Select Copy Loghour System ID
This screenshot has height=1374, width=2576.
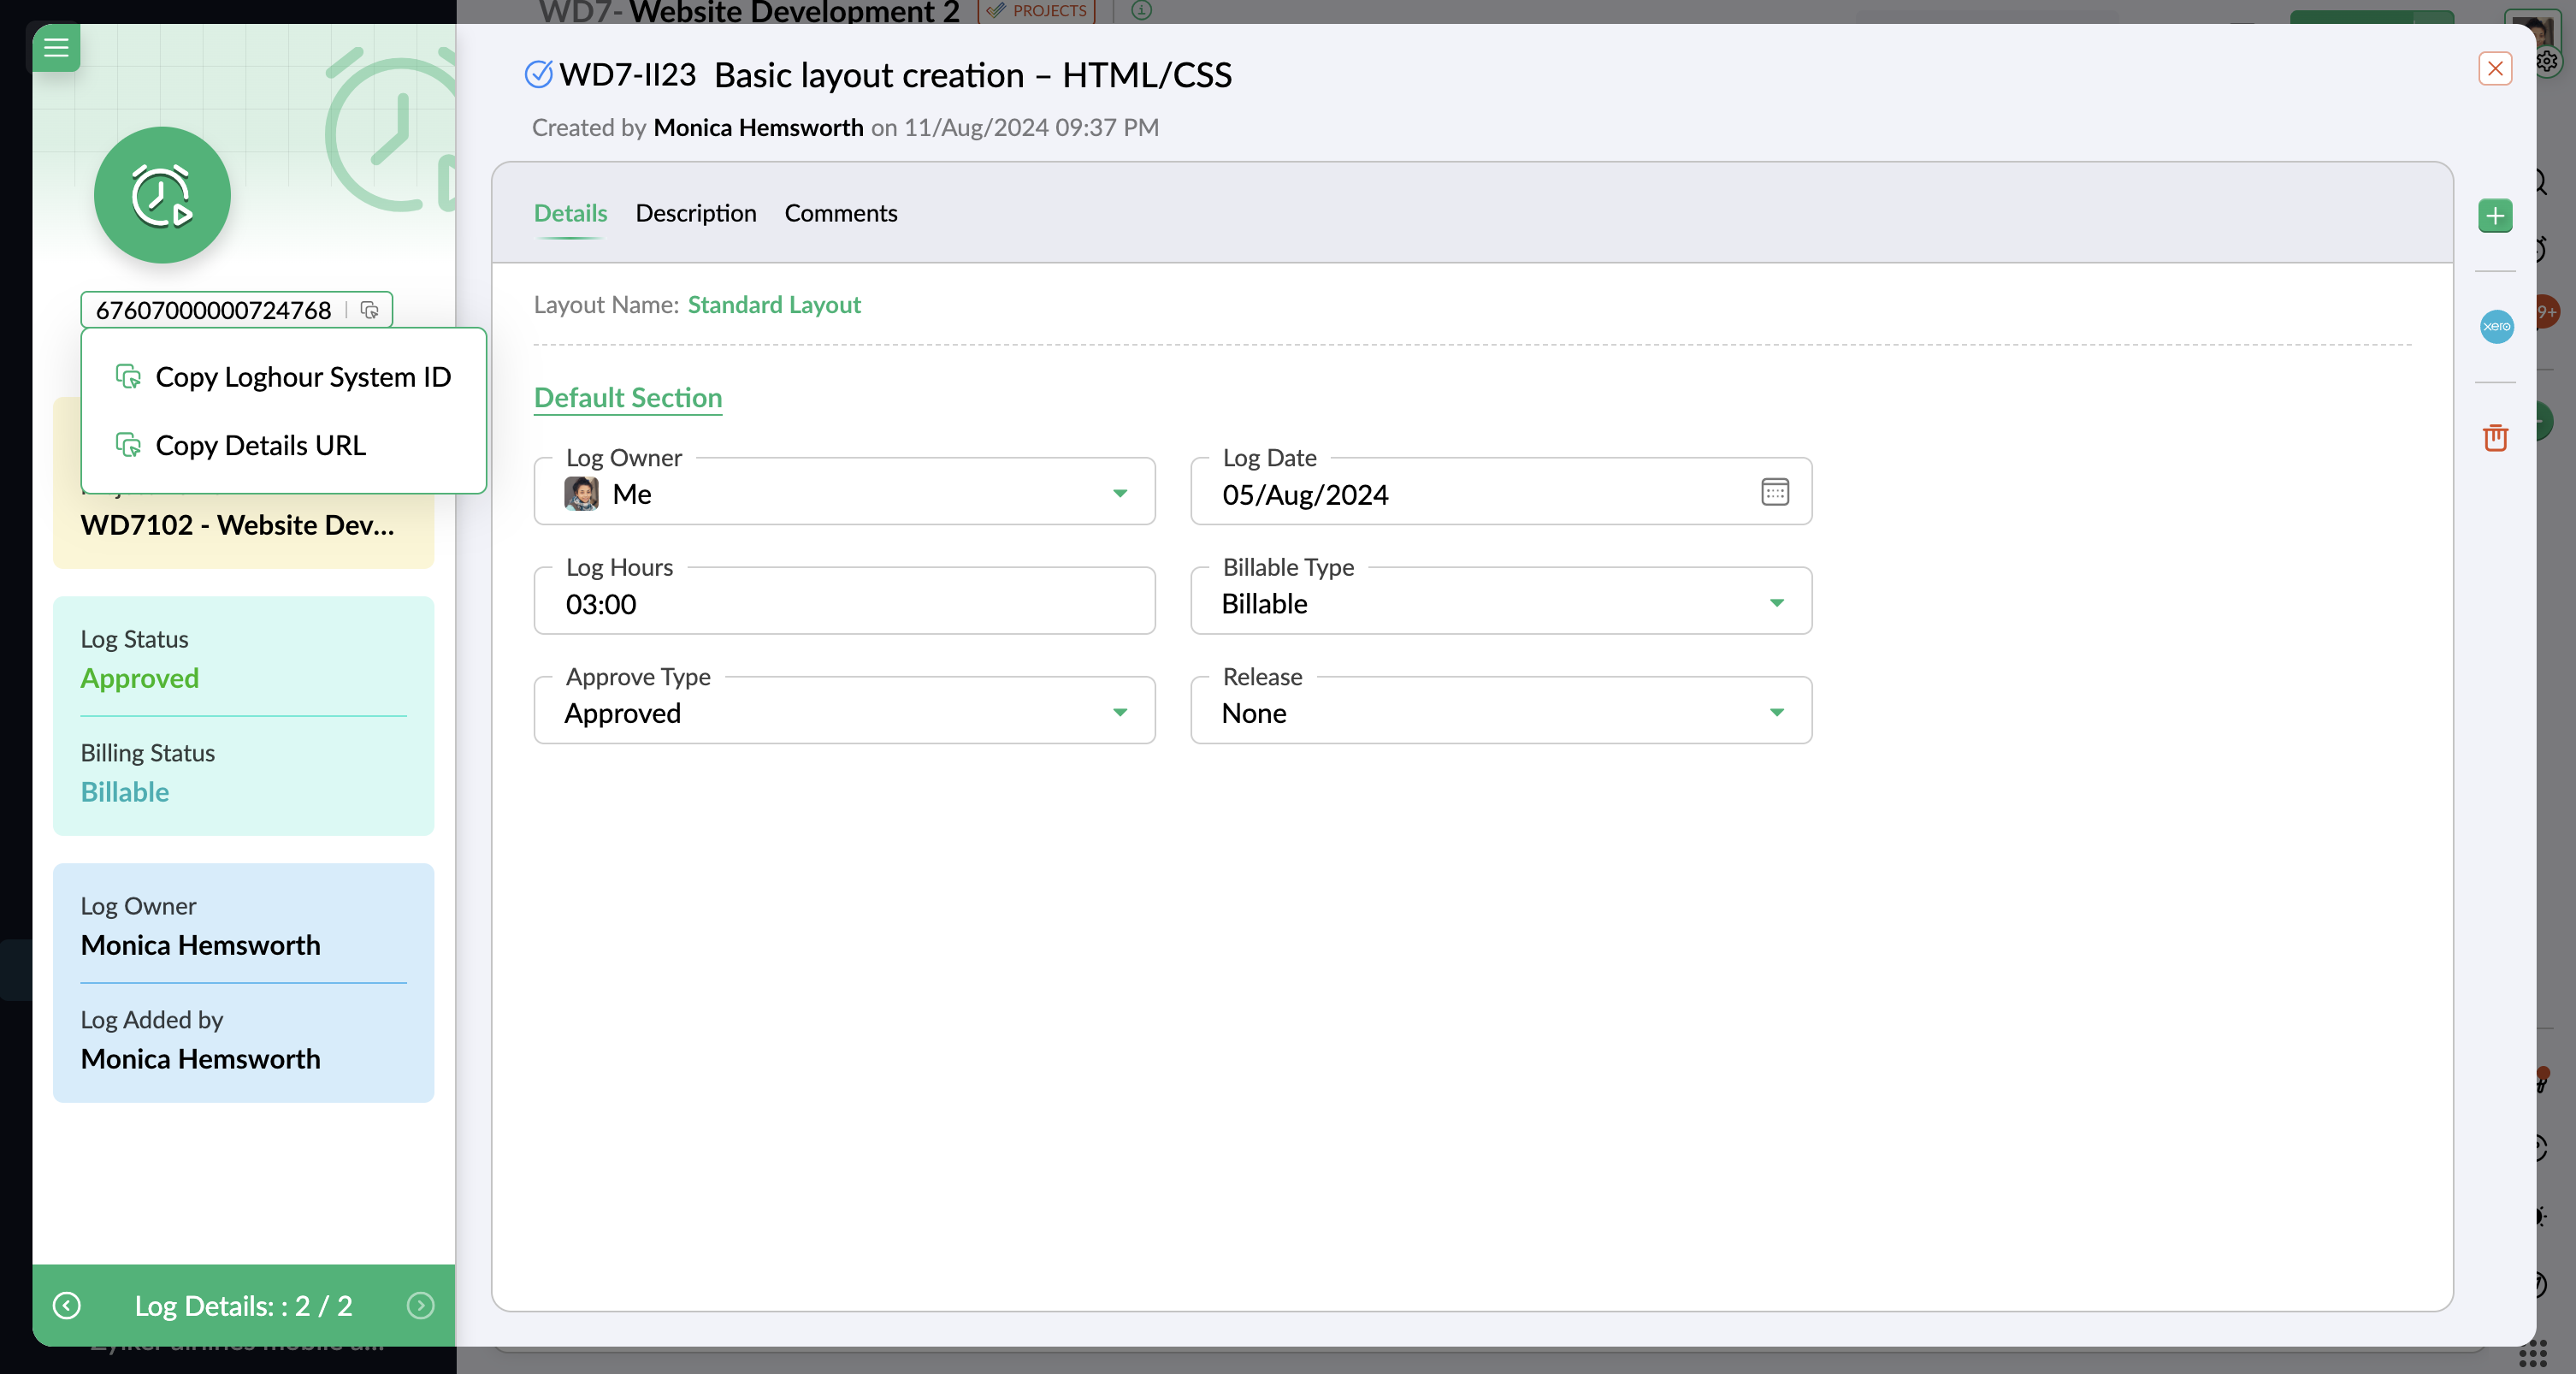click(302, 377)
